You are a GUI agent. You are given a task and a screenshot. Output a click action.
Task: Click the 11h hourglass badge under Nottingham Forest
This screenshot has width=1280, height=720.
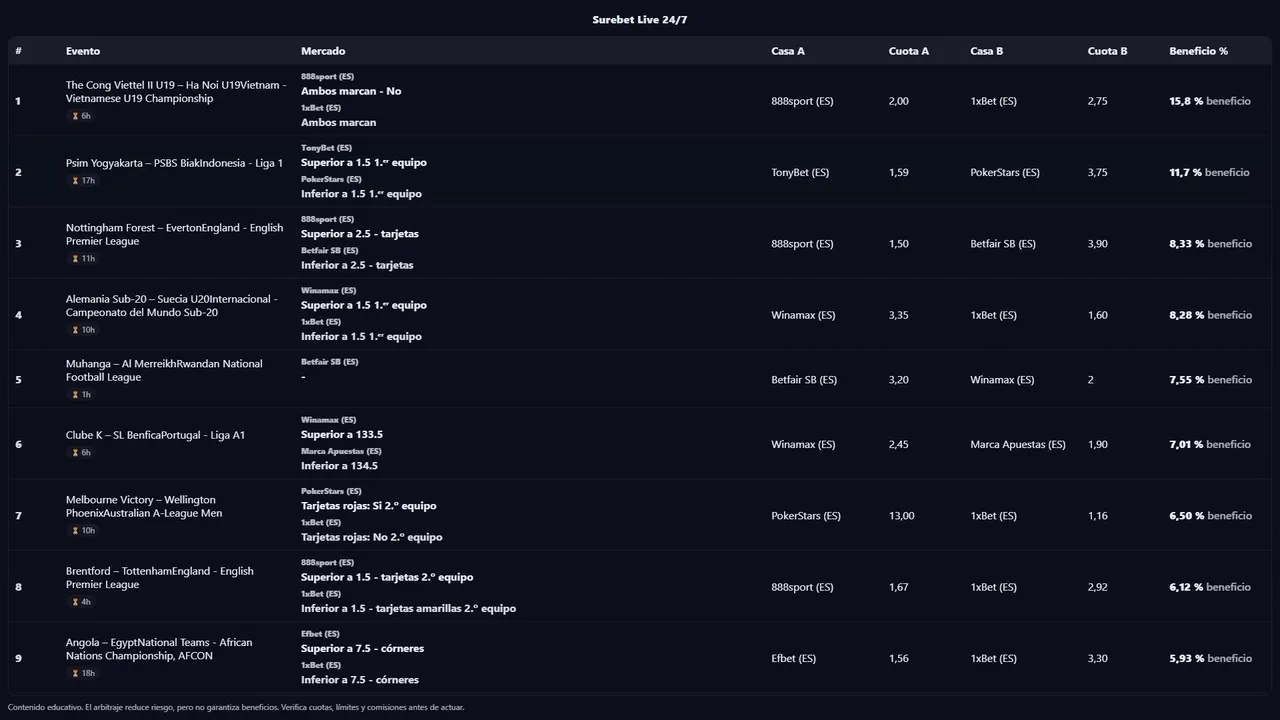point(83,259)
